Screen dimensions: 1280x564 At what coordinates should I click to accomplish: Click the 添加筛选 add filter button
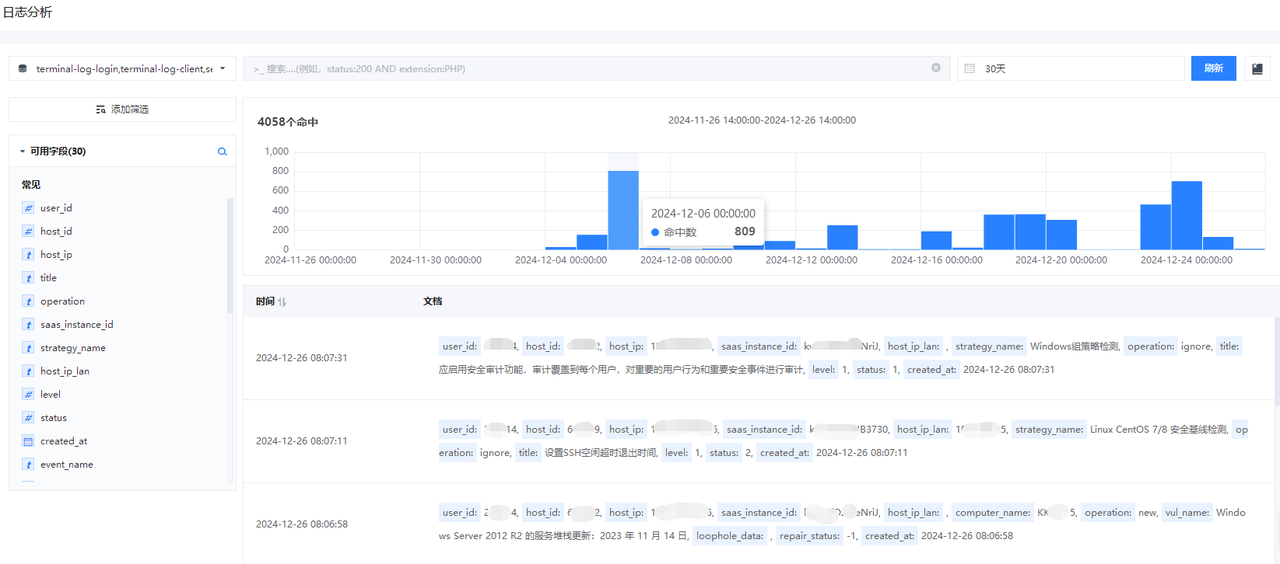click(x=122, y=109)
